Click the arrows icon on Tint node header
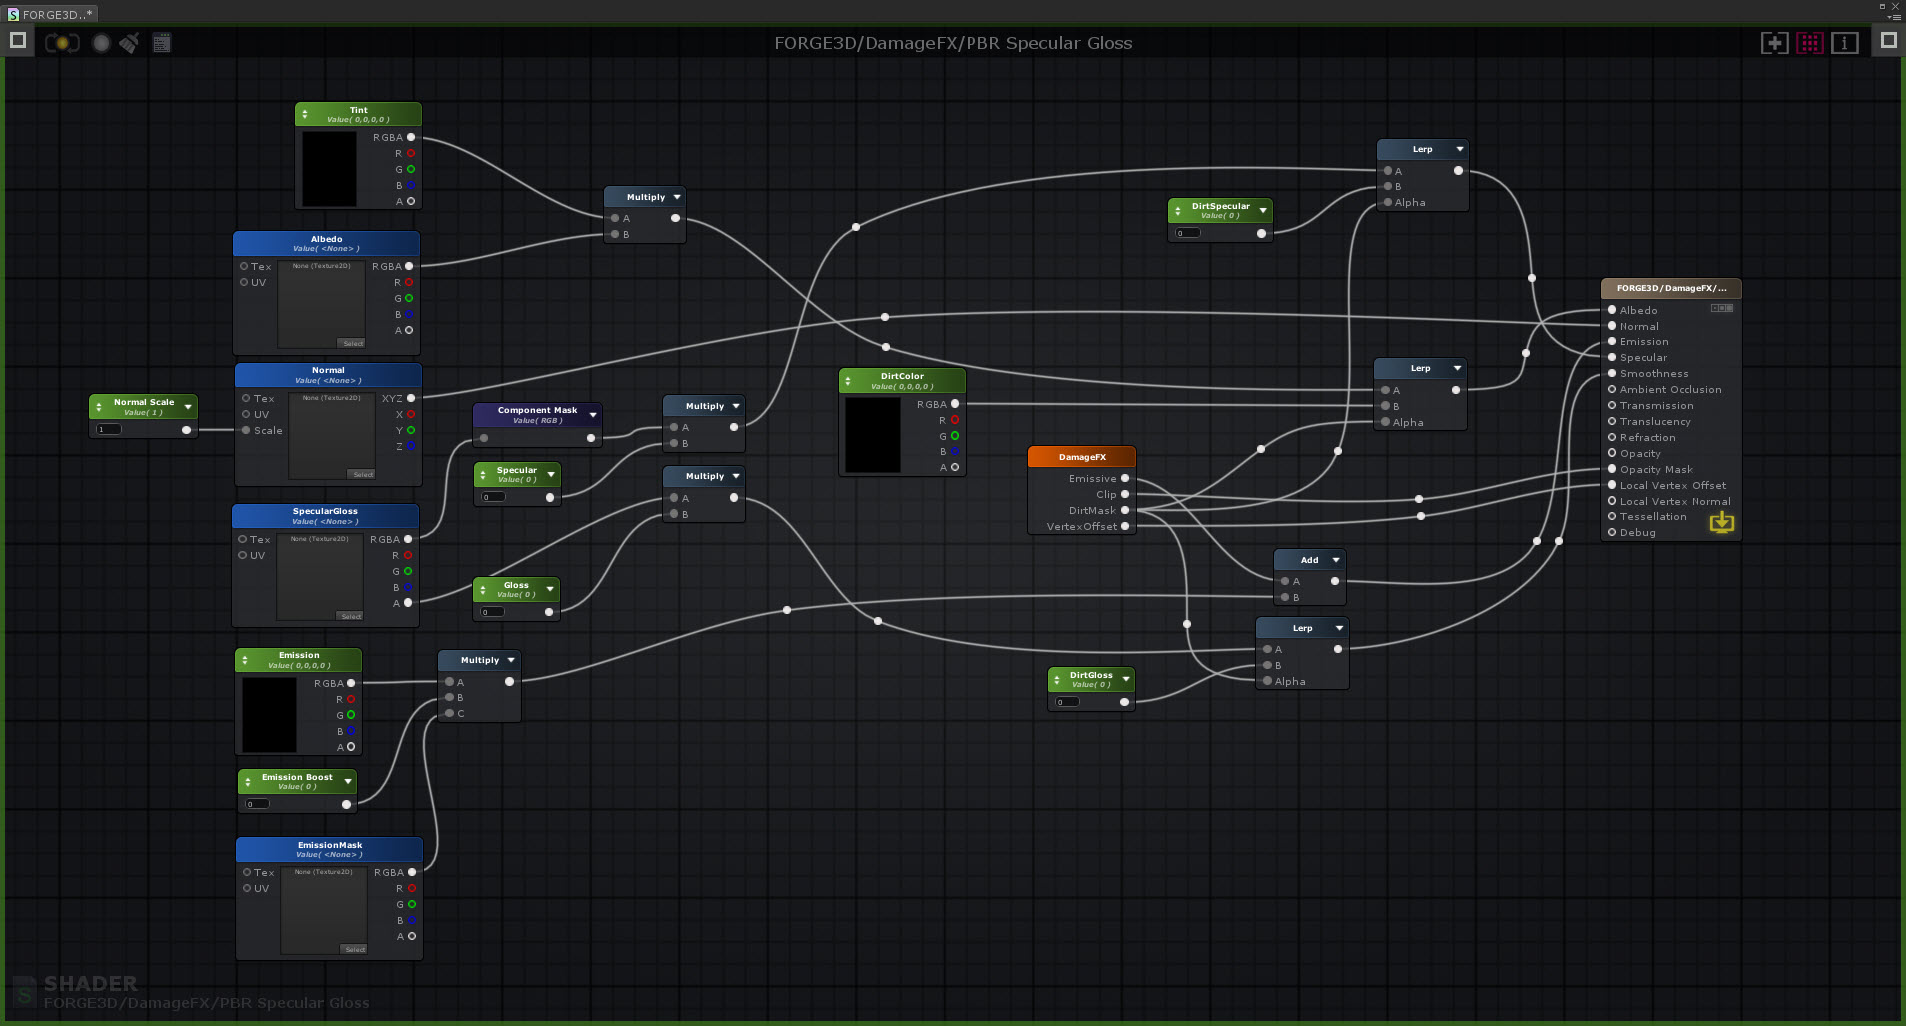Viewport: 1906px width, 1026px height. [305, 114]
